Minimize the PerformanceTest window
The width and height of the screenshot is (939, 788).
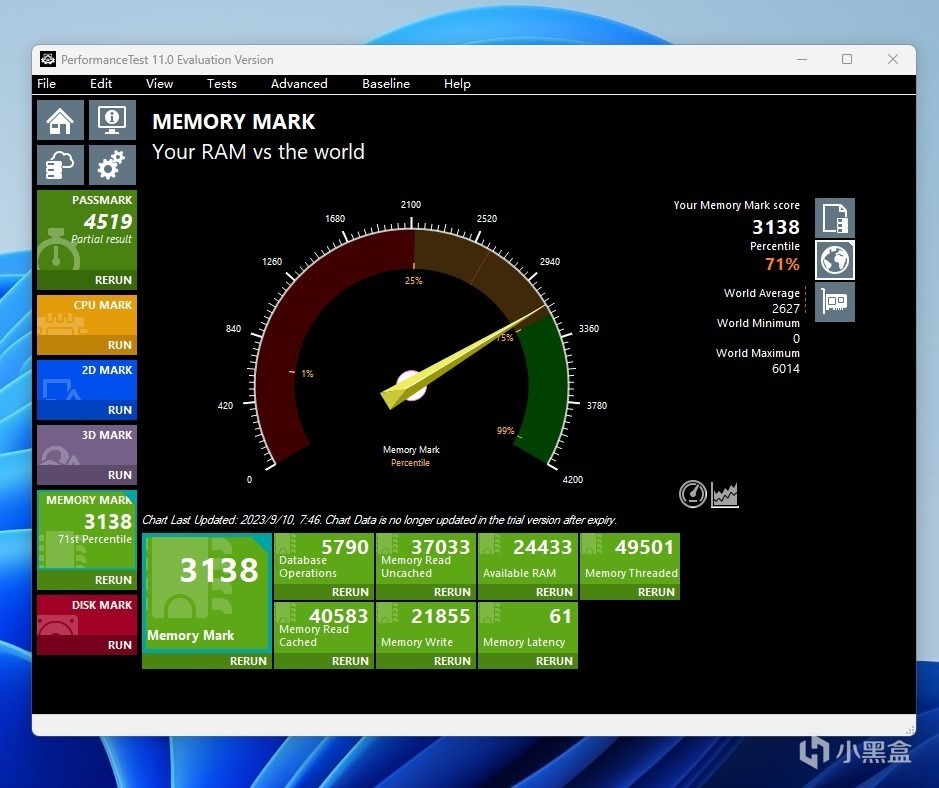pos(802,59)
